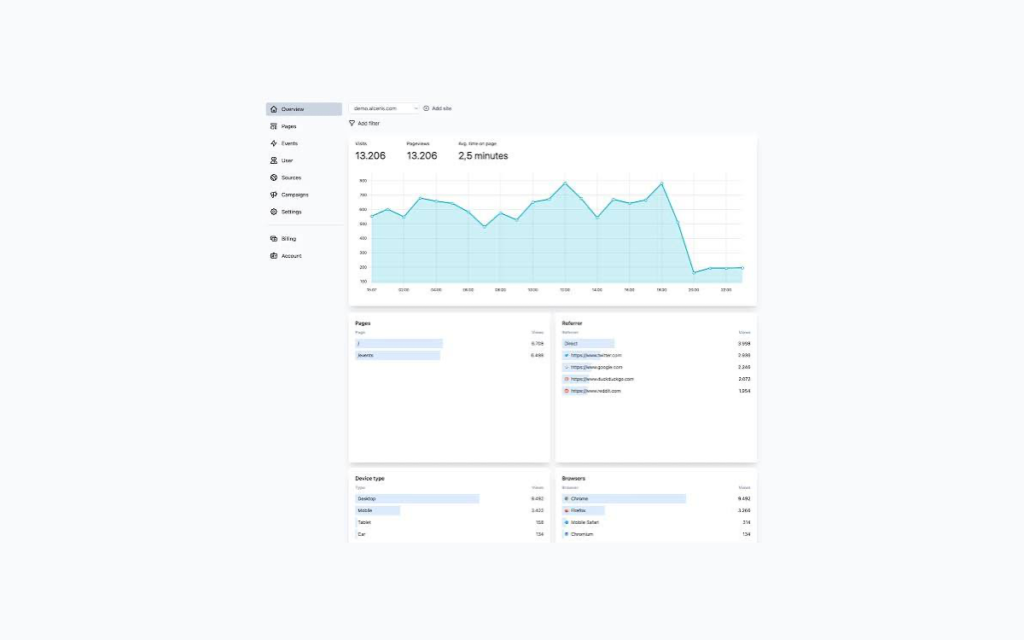Click the chart's lowest point near 20:00
Viewport: 1024px width, 640px height.
pos(694,272)
